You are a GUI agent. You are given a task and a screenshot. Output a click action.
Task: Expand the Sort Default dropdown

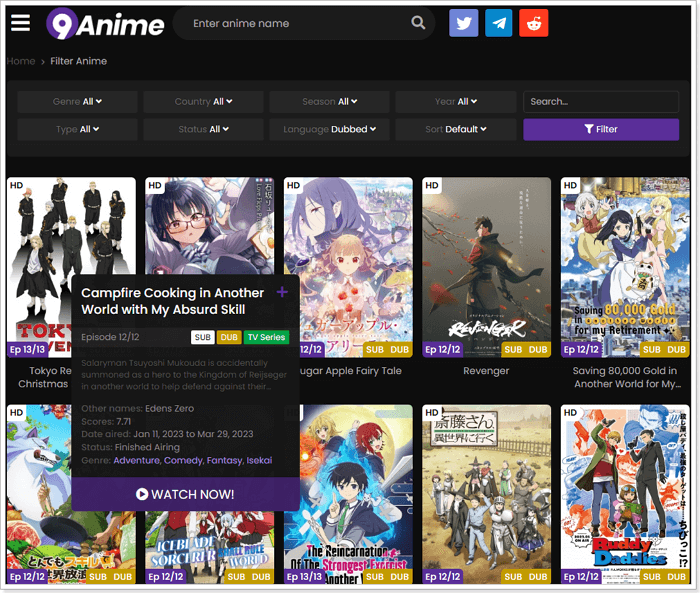click(x=456, y=129)
